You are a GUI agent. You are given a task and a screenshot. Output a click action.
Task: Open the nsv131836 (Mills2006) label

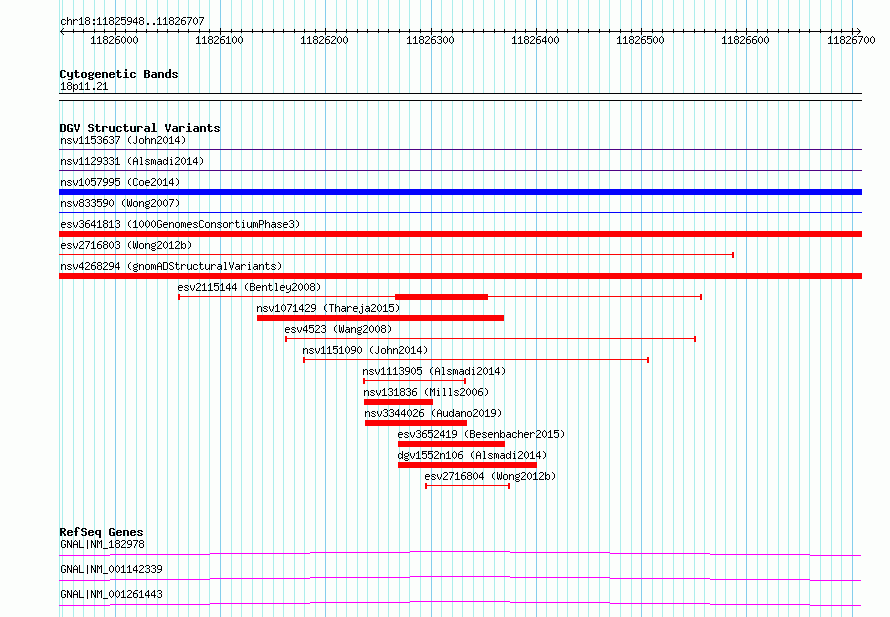426,392
